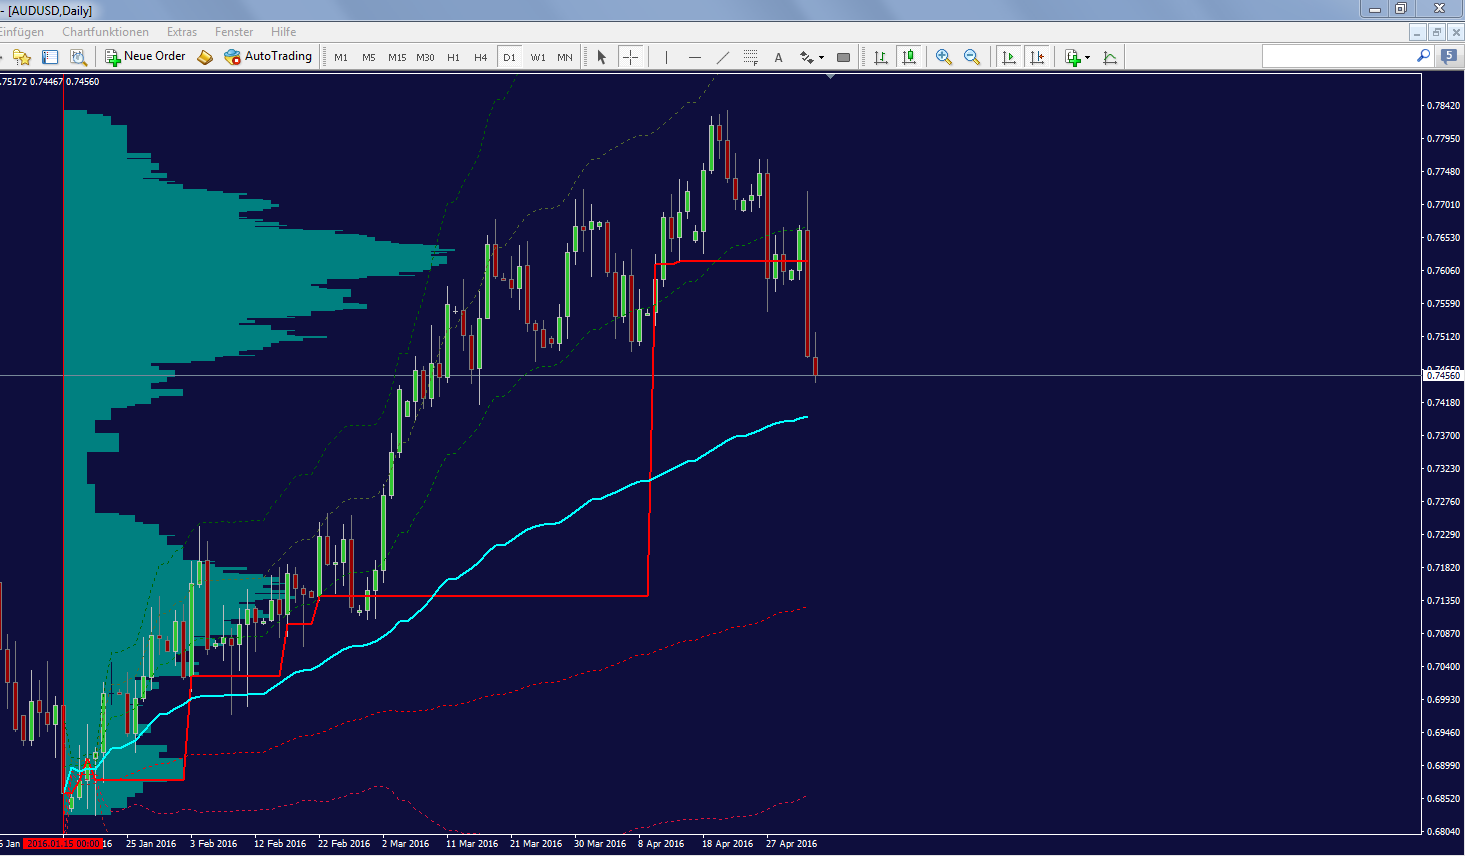The height and width of the screenshot is (856, 1465).
Task: Select the crosshair tool
Action: [630, 57]
